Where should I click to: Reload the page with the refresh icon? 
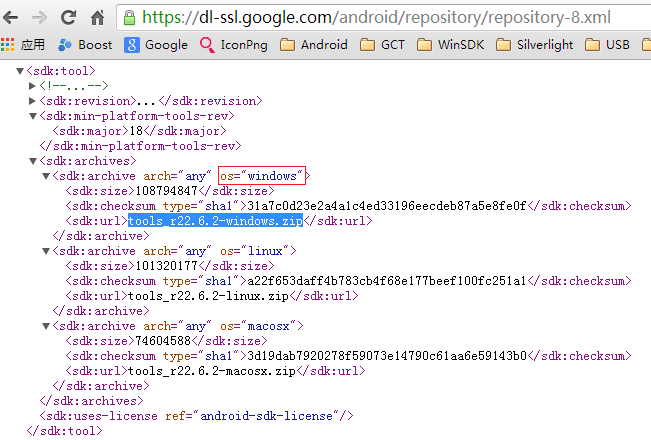click(x=69, y=17)
